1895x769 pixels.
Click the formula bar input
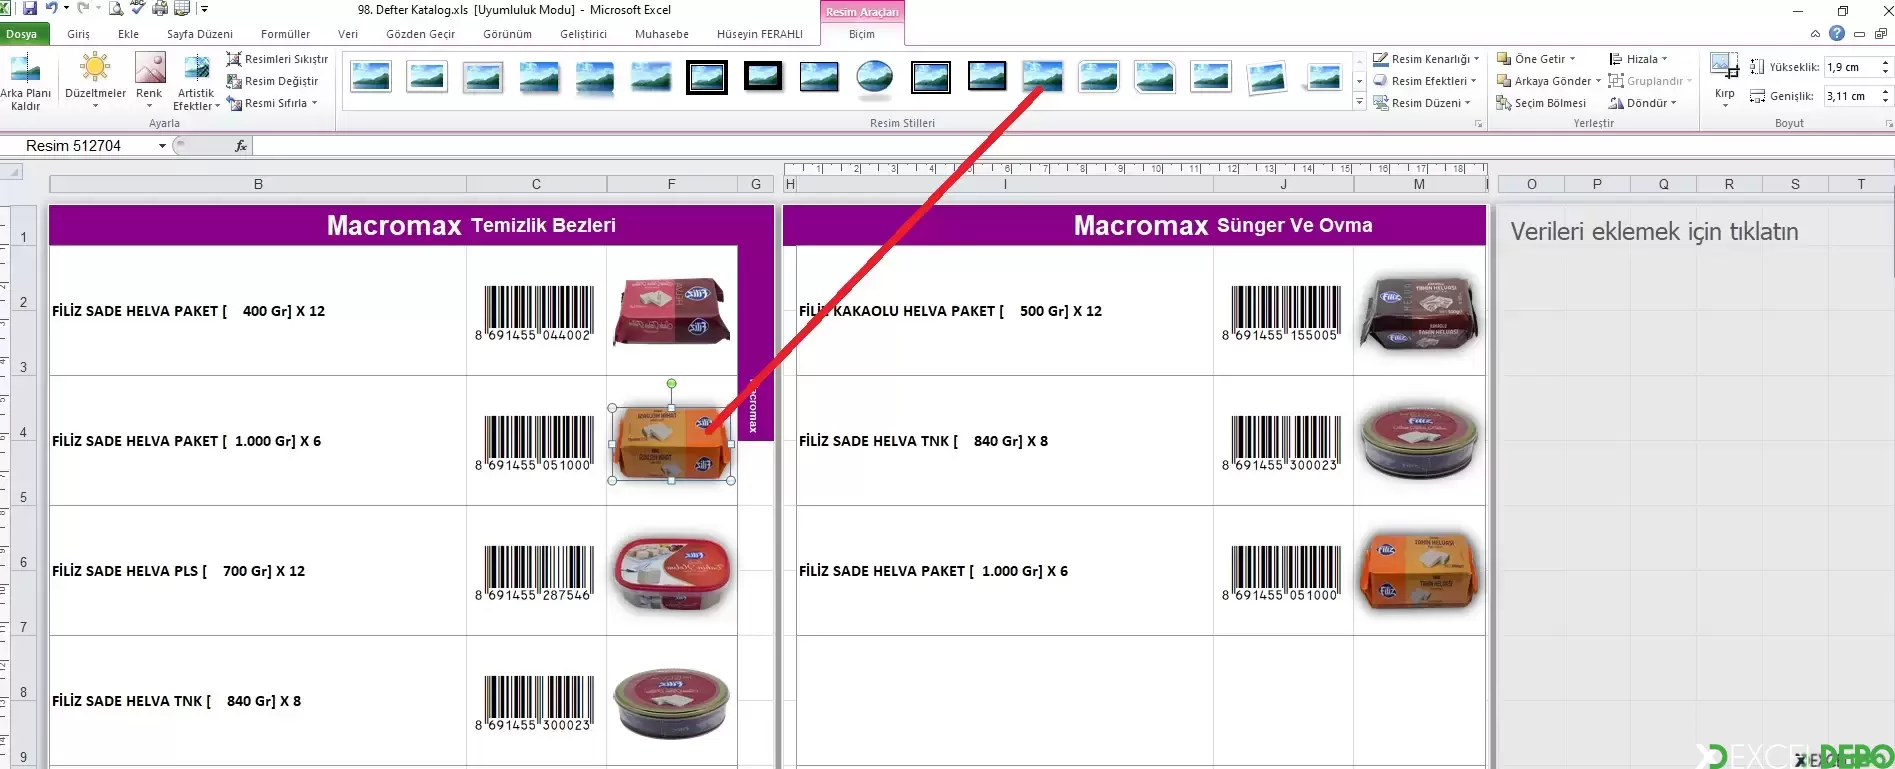(1072, 146)
